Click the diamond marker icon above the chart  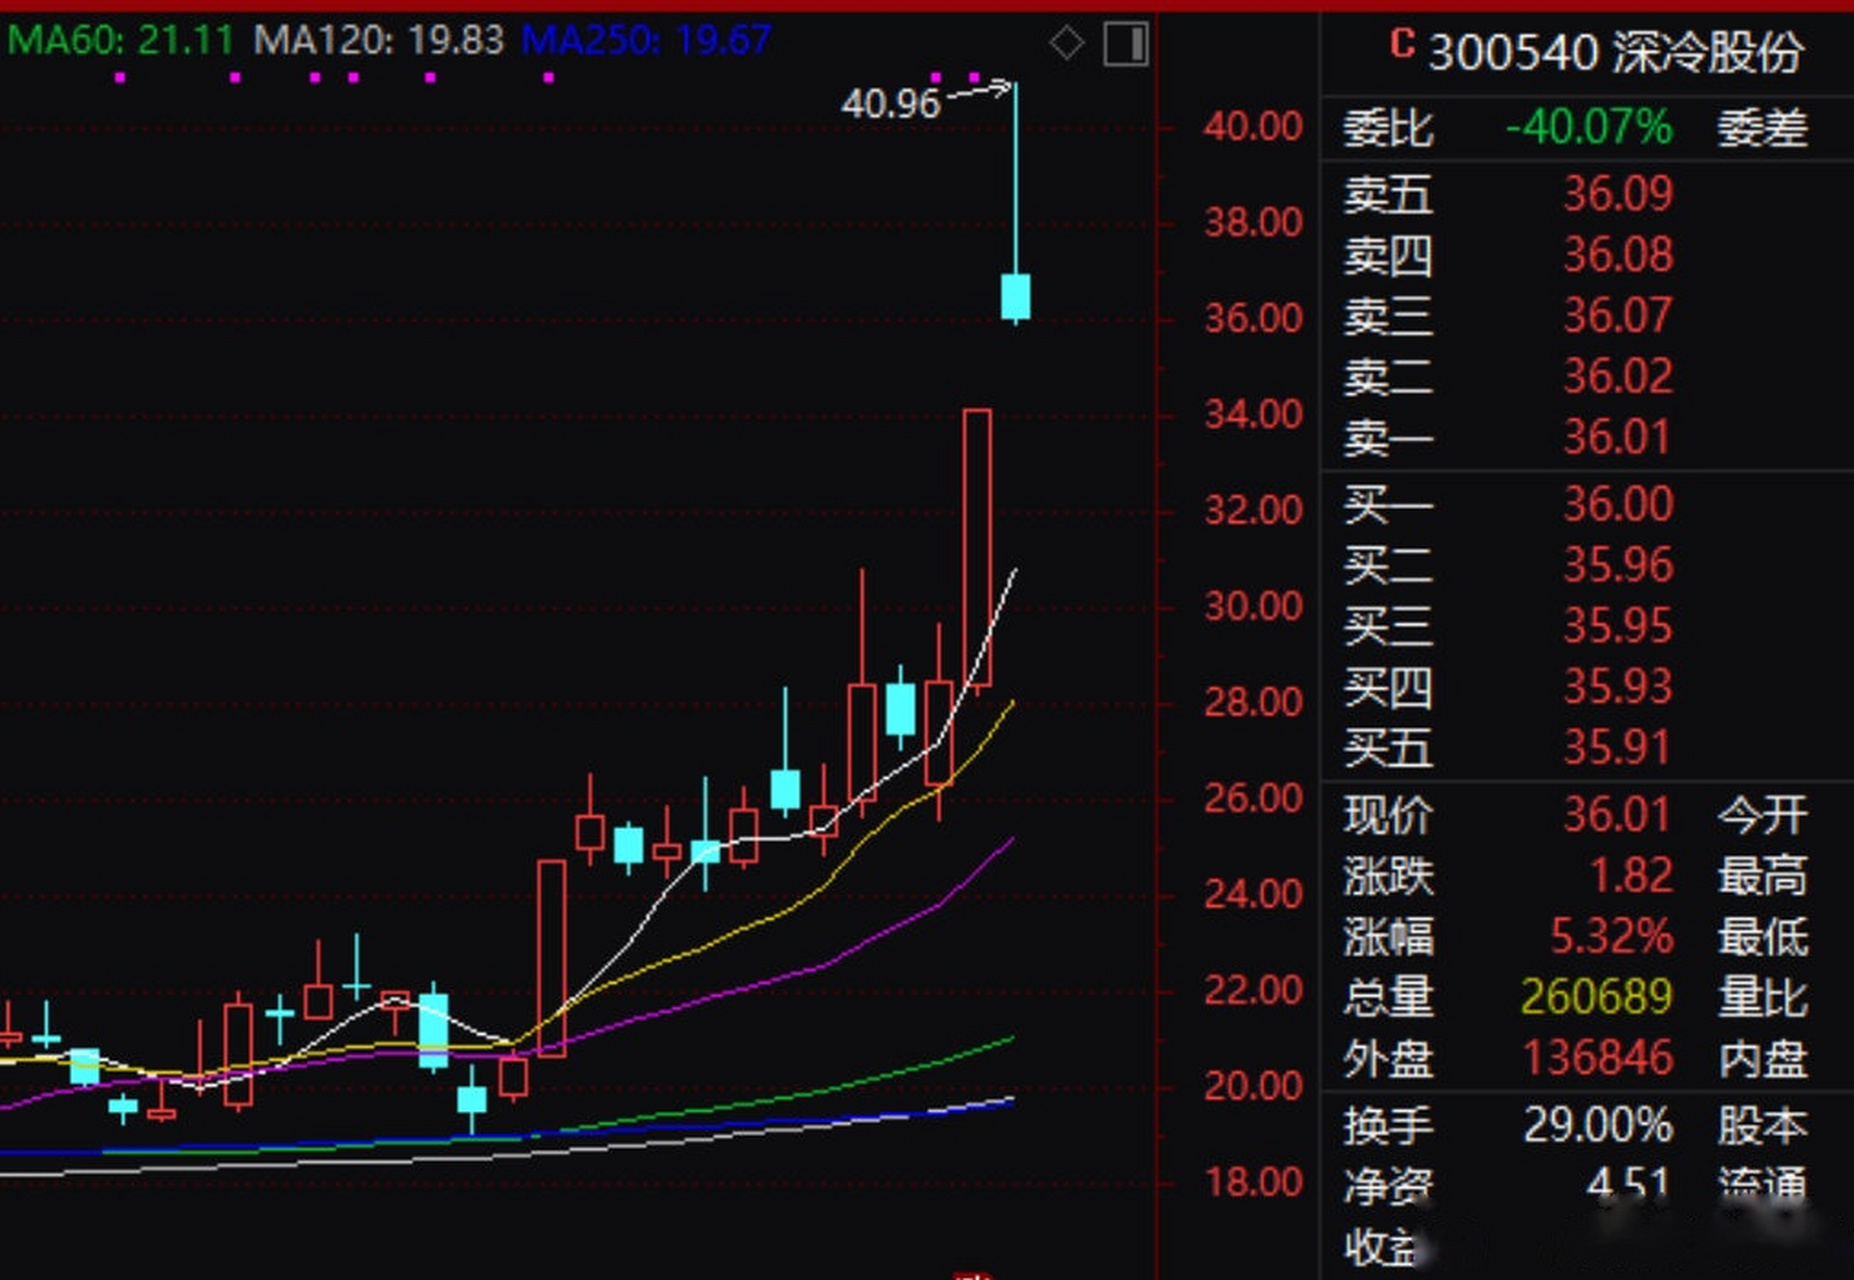point(1066,44)
